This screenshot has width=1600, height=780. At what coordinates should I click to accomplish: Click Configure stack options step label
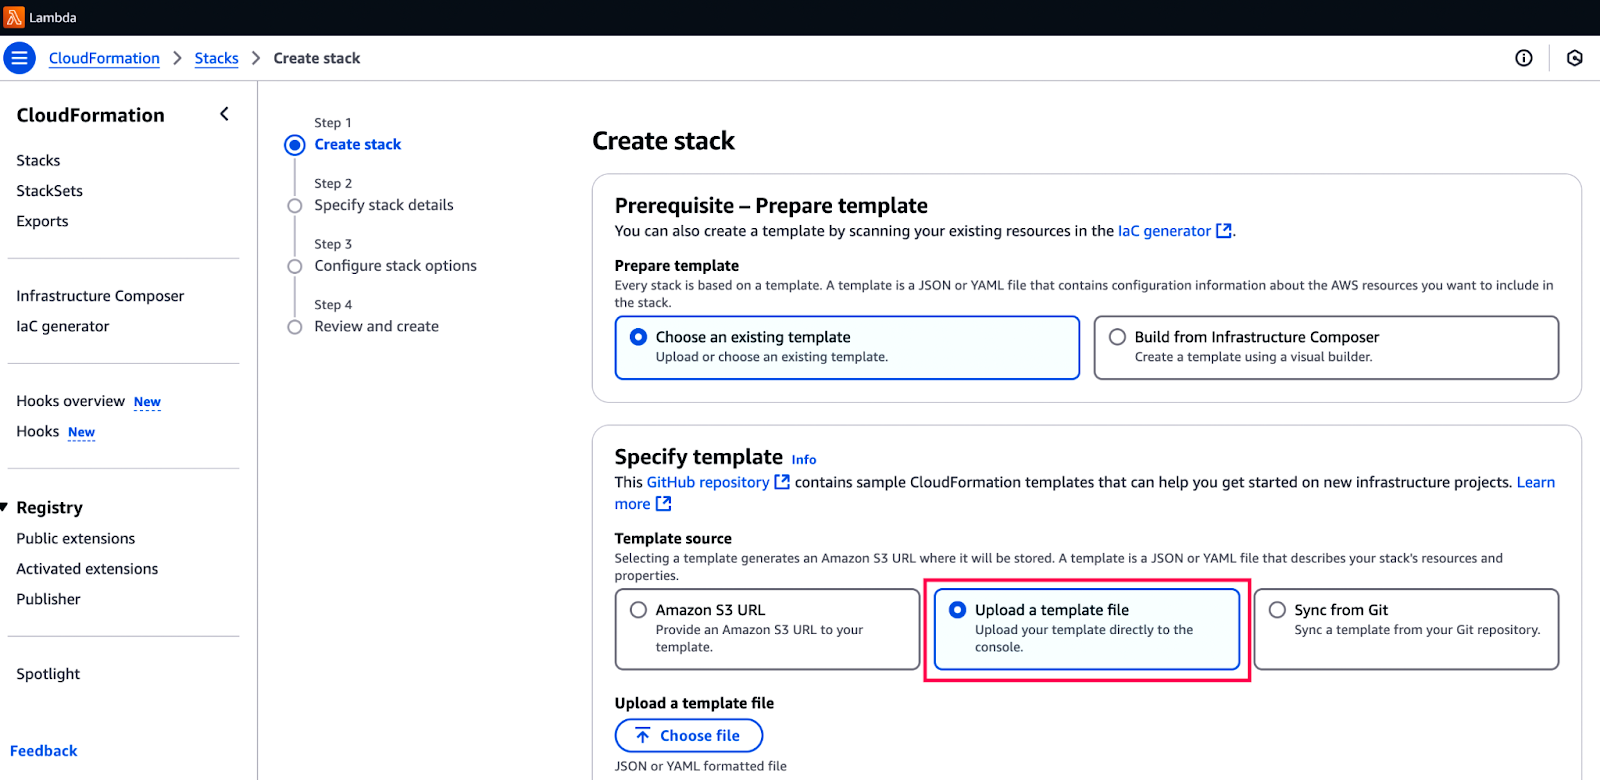[x=396, y=266]
